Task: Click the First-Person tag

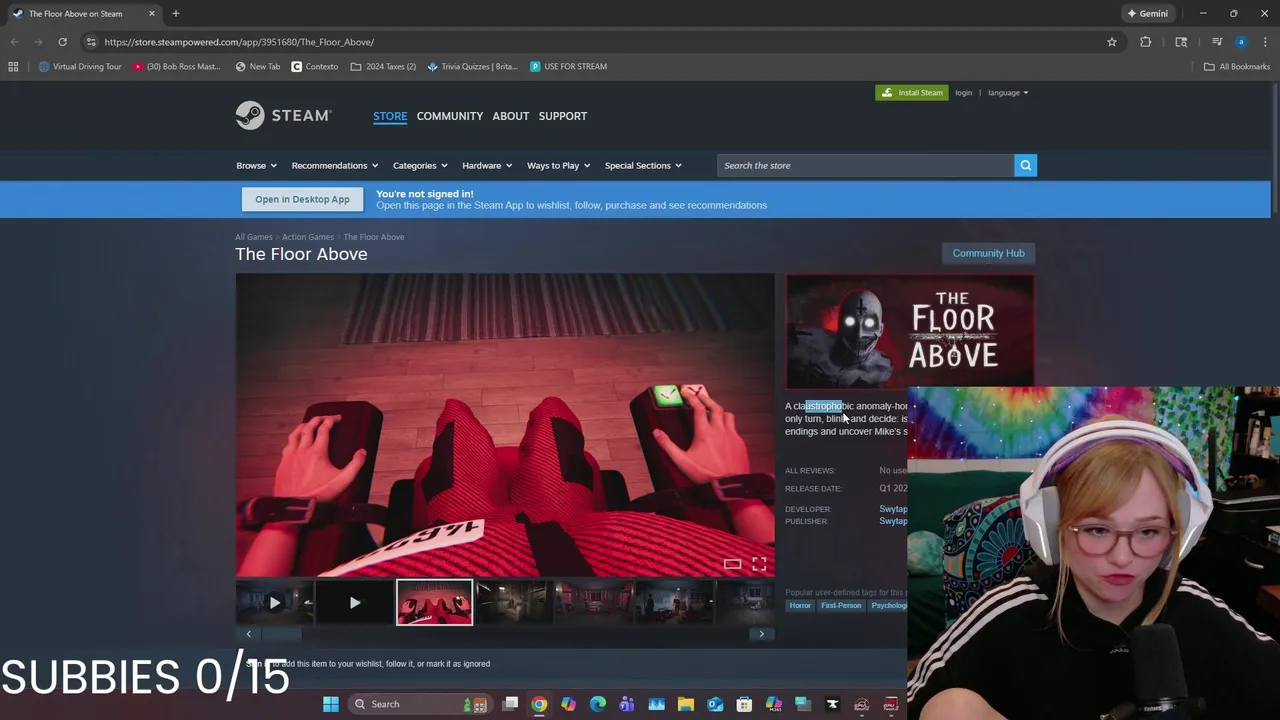Action: click(x=841, y=606)
